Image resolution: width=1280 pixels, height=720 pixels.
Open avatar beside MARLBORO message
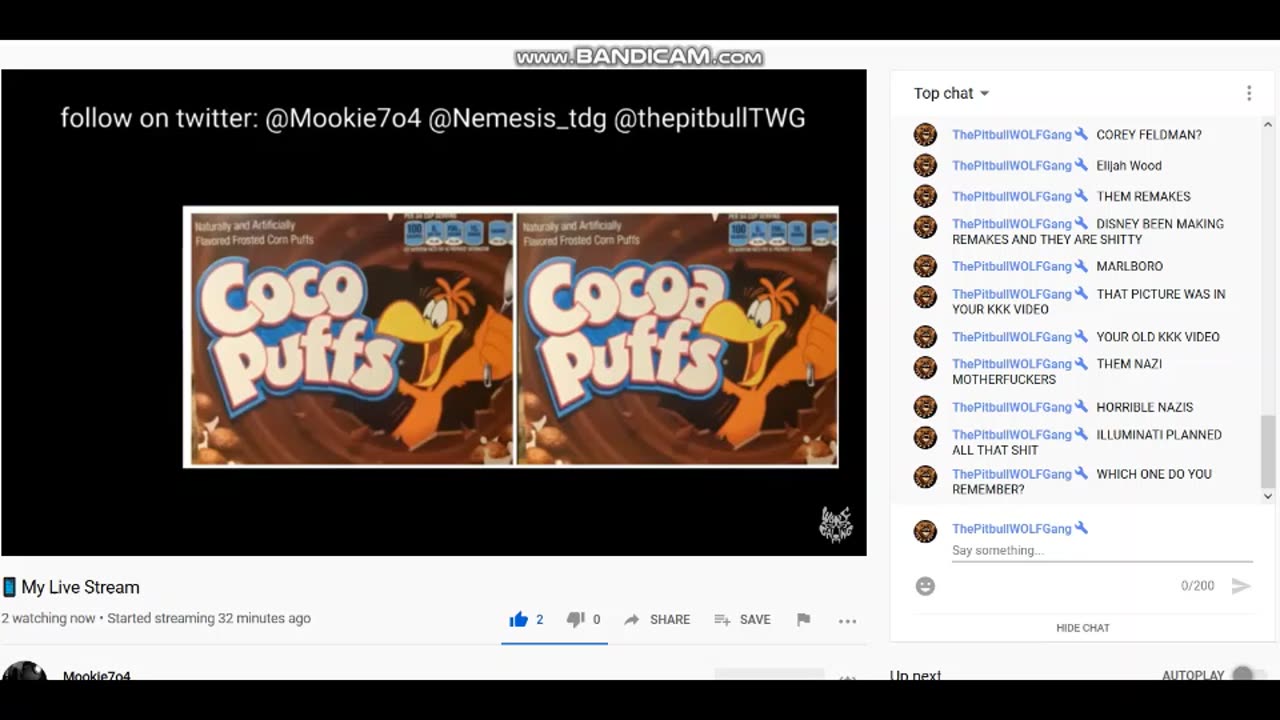coord(925,266)
